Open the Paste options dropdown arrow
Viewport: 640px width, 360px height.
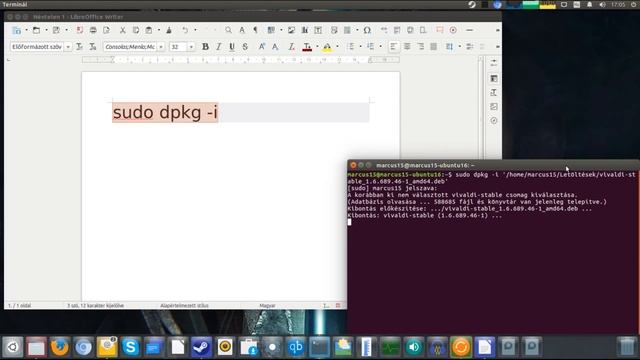coord(159,30)
